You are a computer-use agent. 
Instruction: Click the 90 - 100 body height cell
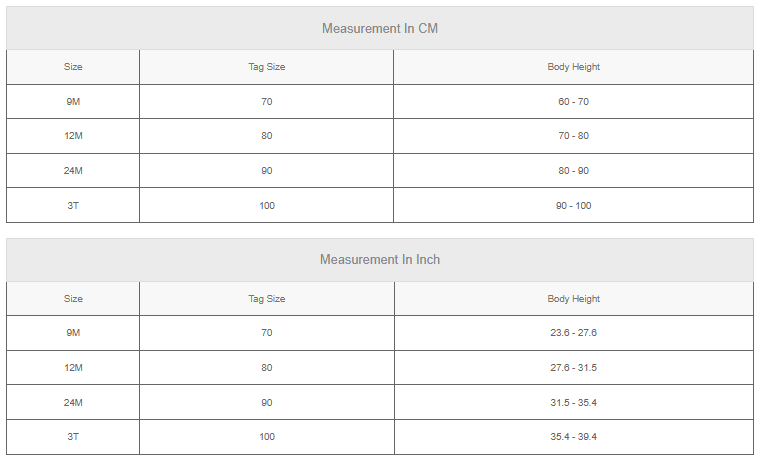coord(573,205)
